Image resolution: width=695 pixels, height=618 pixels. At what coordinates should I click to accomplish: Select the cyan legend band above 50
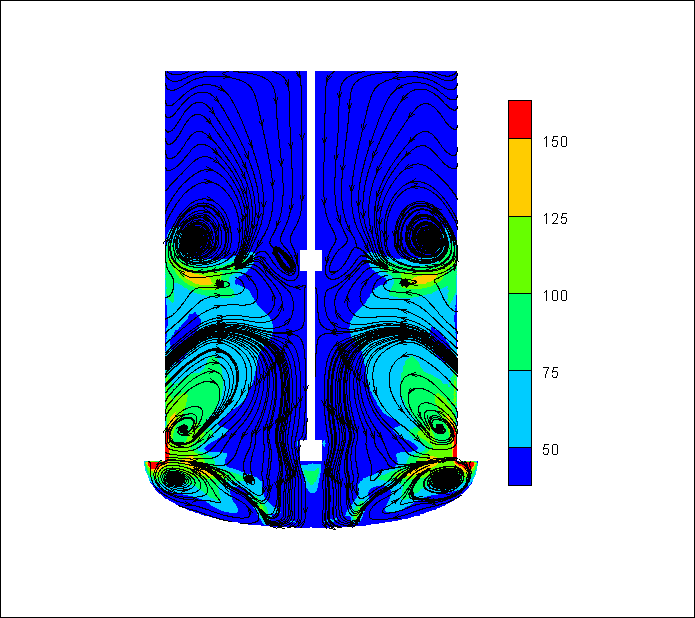coord(519,408)
